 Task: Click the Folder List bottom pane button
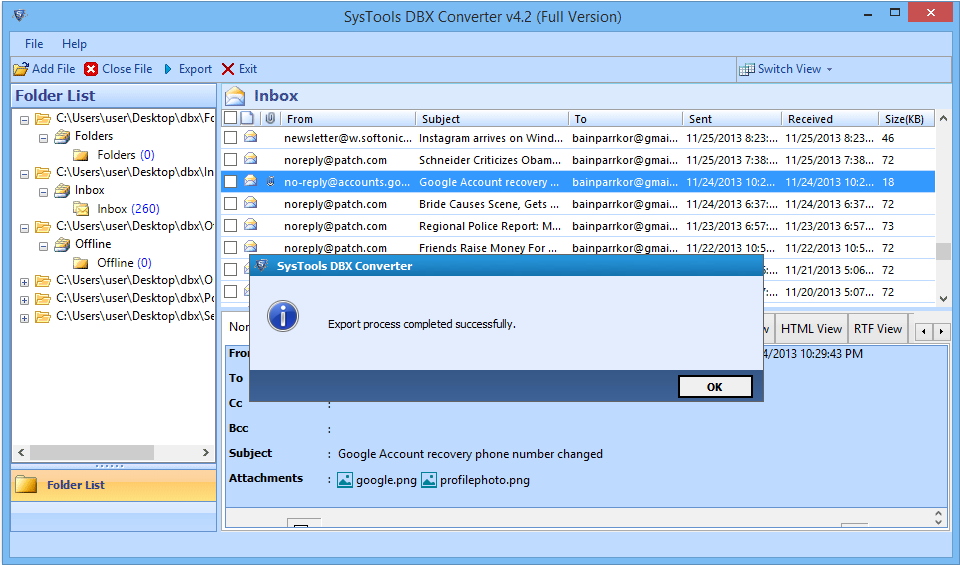click(114, 485)
